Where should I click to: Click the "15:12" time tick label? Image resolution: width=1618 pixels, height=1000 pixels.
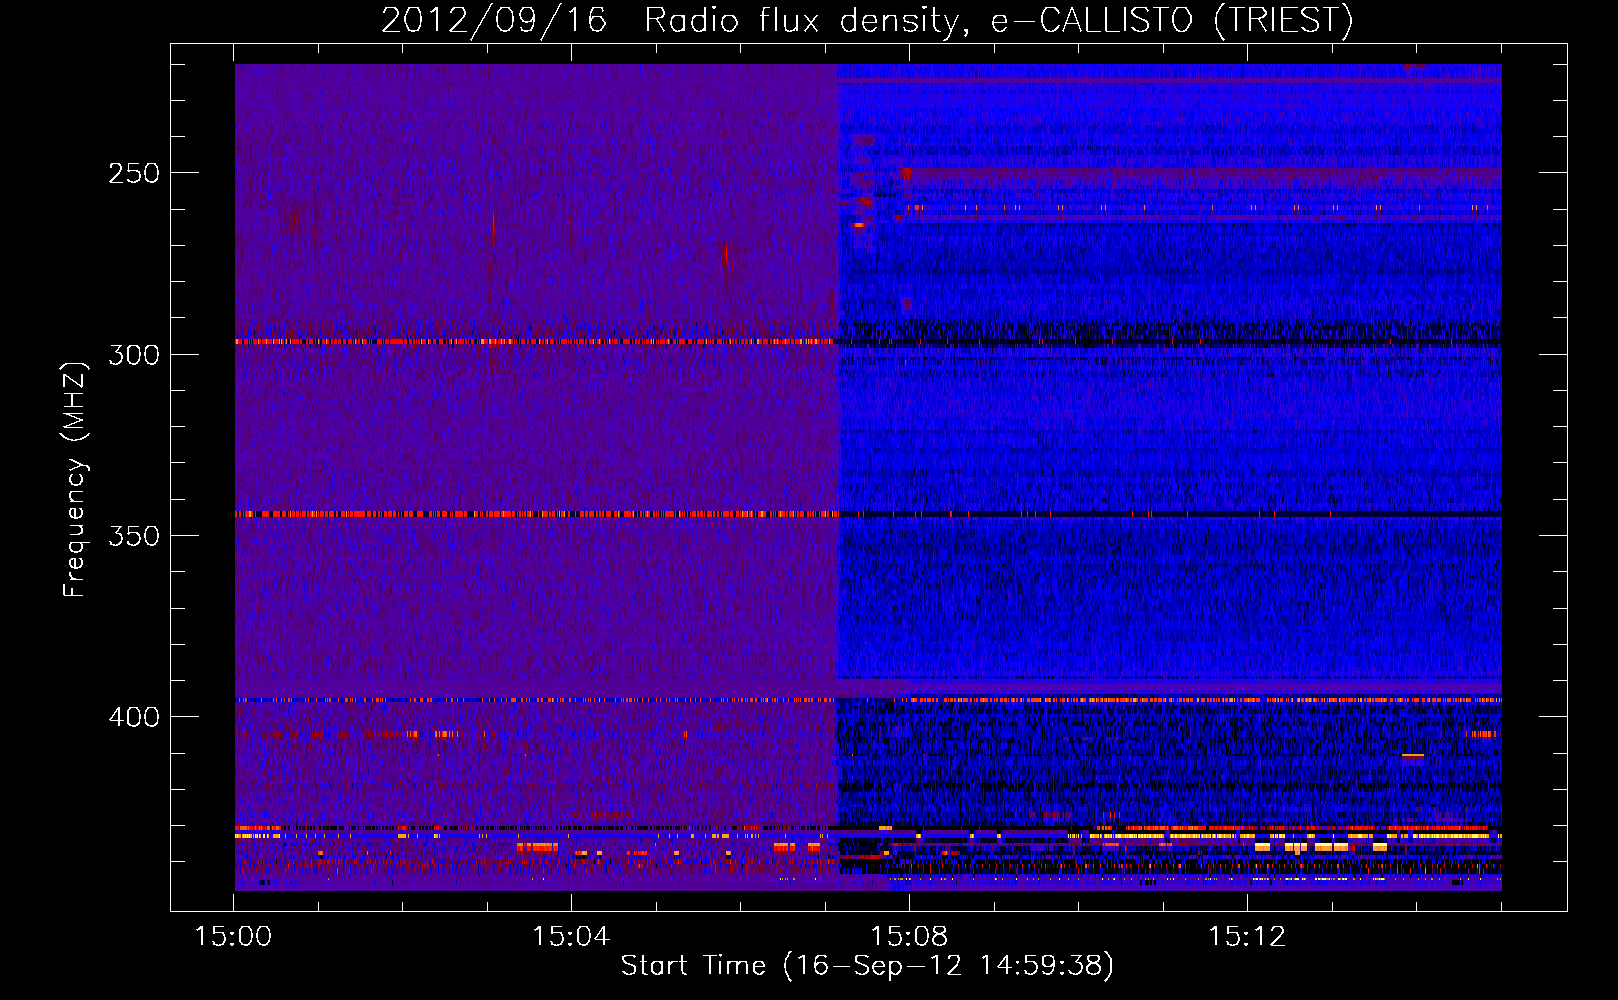click(1247, 936)
